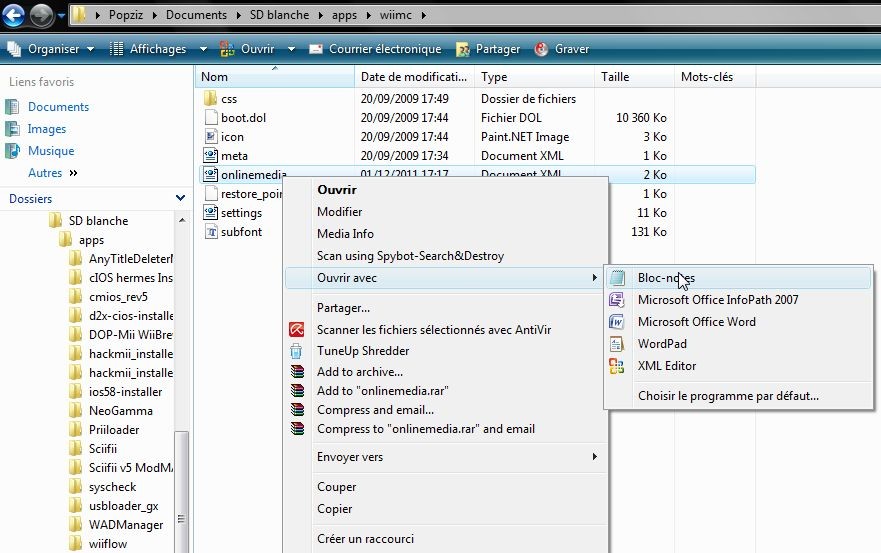The height and width of the screenshot is (553, 881).
Task: Sort by the Taille column header
Action: (634, 77)
